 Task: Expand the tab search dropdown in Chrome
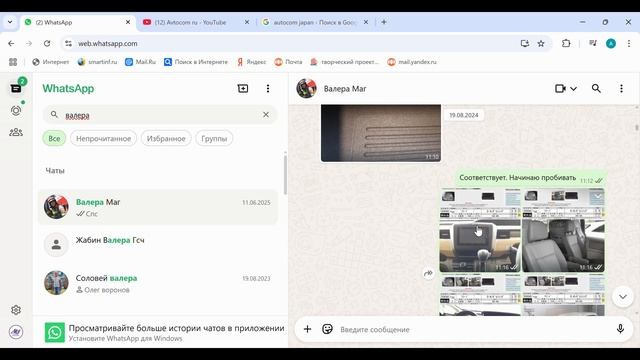[x=10, y=22]
